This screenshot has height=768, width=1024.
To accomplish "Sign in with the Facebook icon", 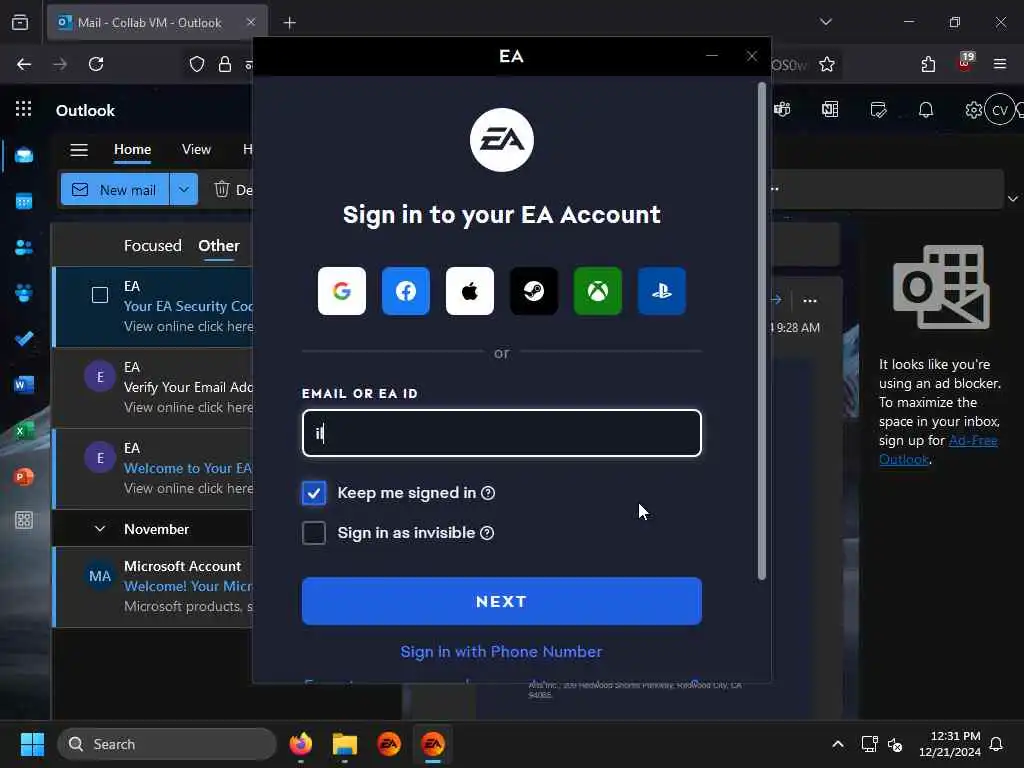I will (406, 291).
